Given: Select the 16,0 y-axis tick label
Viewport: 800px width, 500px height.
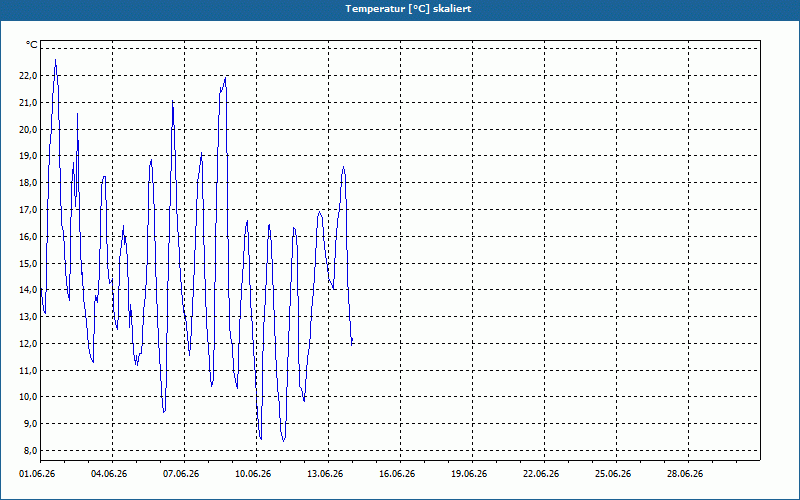Looking at the screenshot, I should 28,236.
